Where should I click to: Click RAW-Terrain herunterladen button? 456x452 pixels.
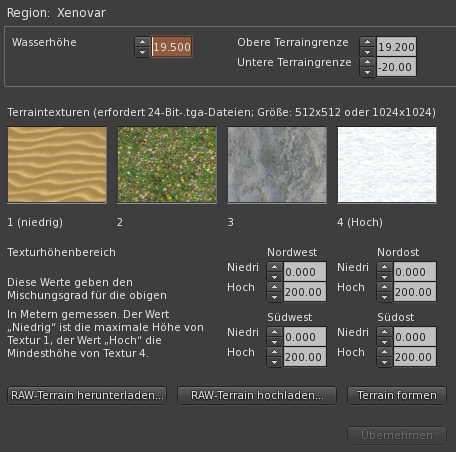[x=87, y=395]
